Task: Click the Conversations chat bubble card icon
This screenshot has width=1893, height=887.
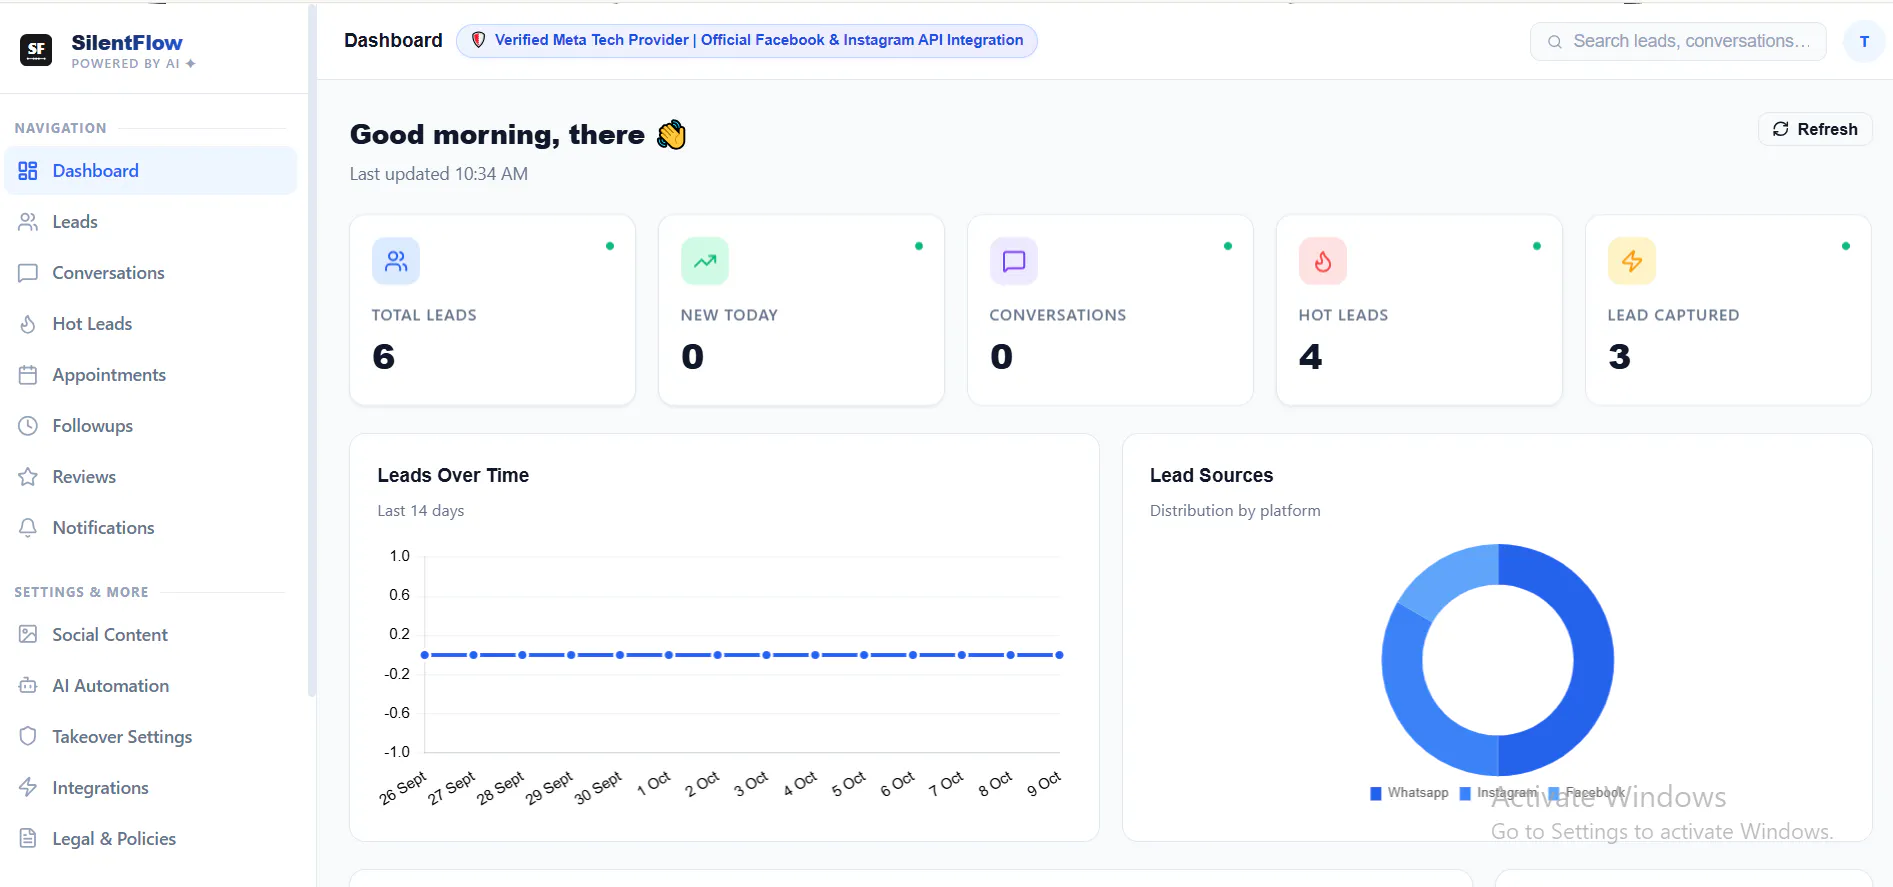Action: coord(1014,261)
